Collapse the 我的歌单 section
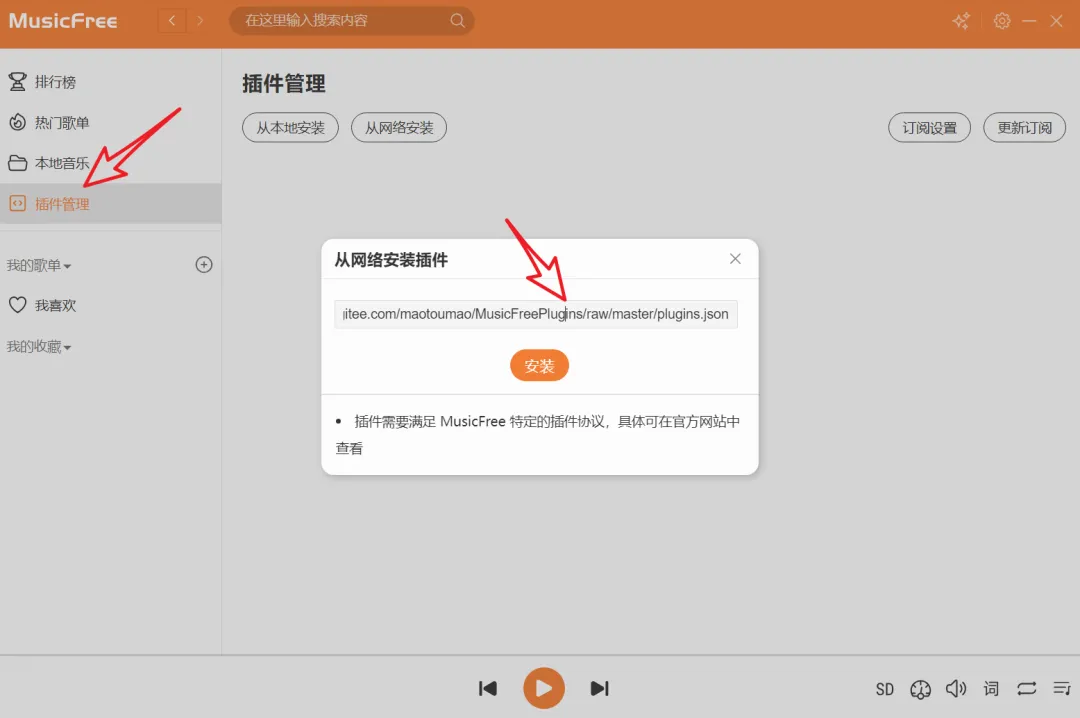 click(39, 265)
